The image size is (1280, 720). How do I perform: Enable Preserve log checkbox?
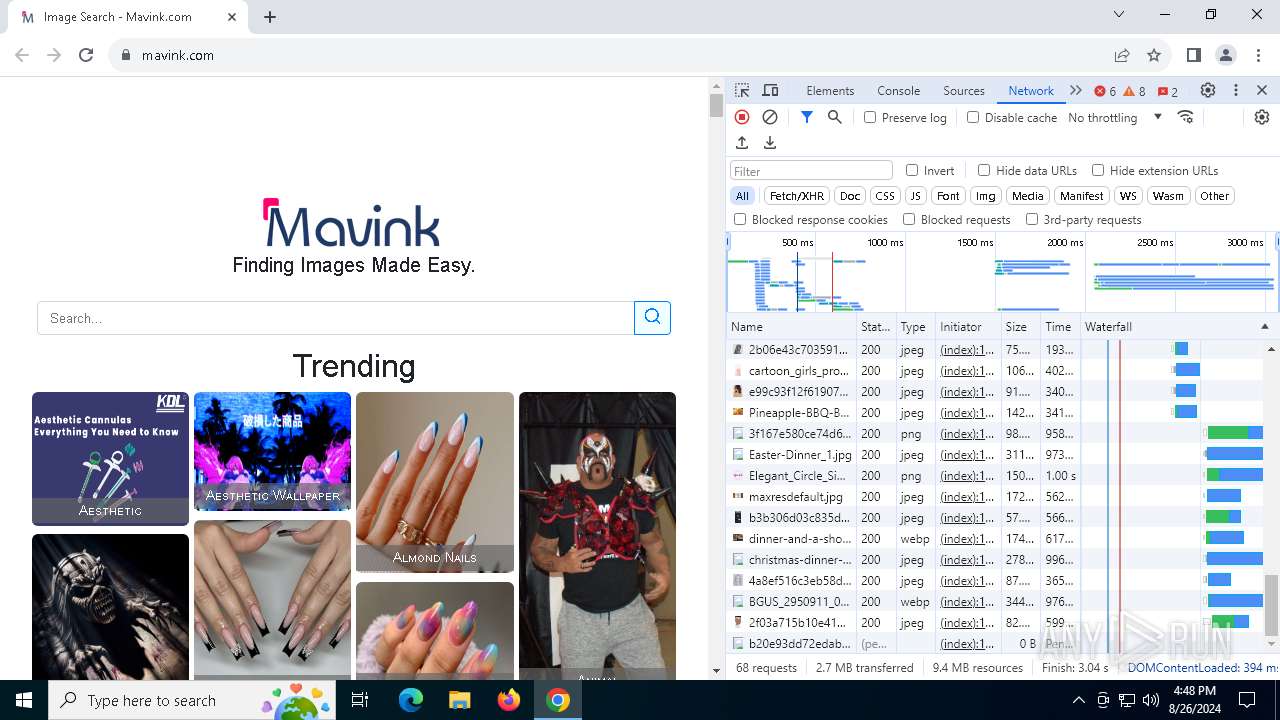tap(870, 117)
